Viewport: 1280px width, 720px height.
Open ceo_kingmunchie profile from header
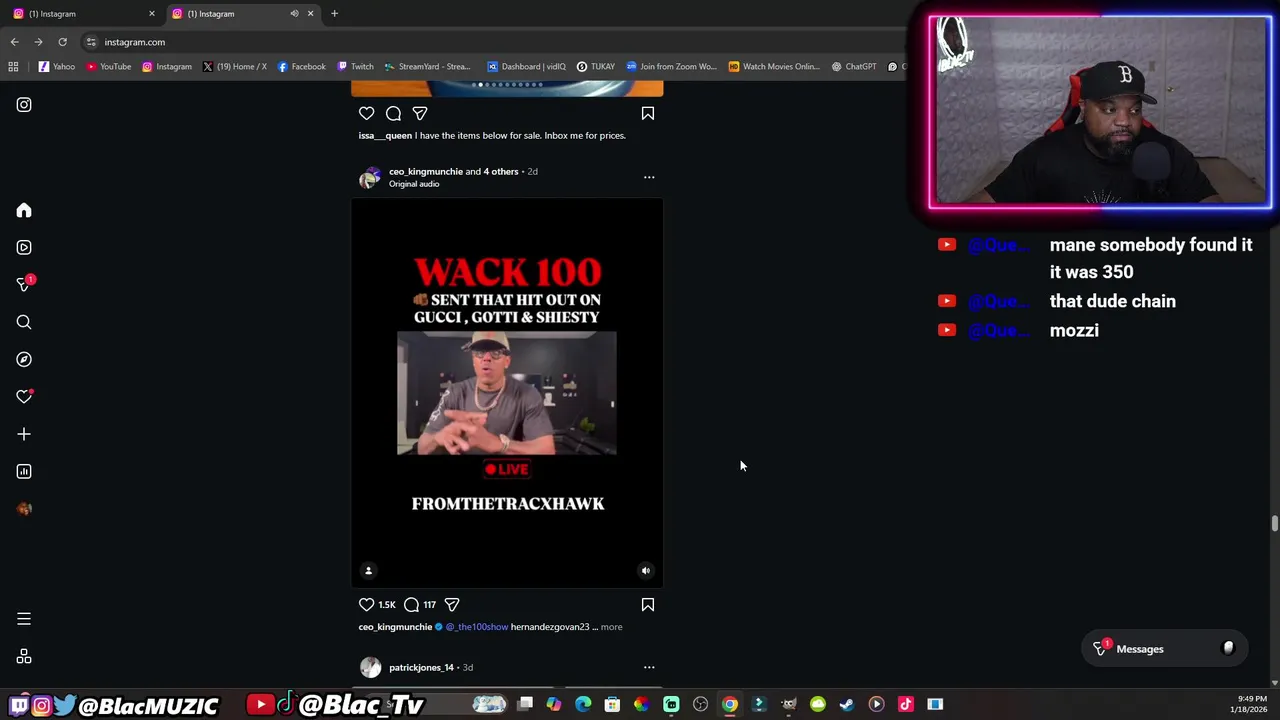(x=425, y=171)
